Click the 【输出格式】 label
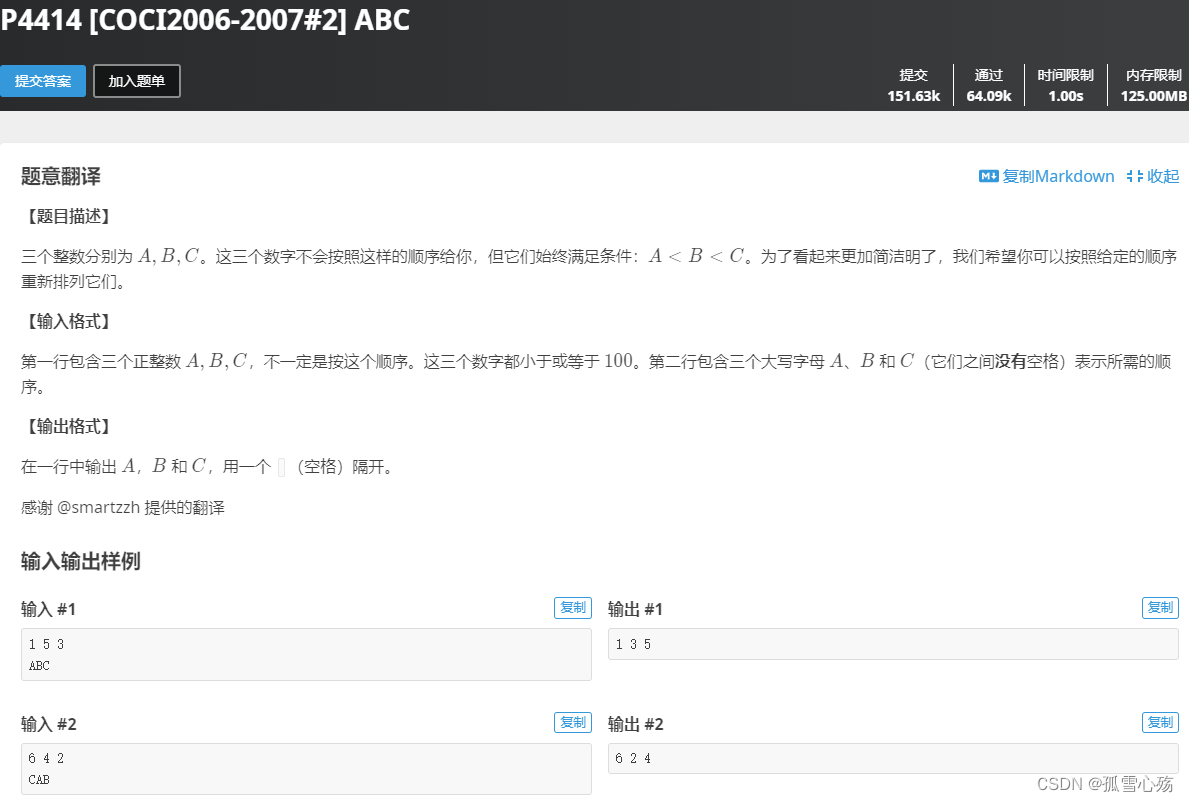The width and height of the screenshot is (1189, 802). (68, 427)
